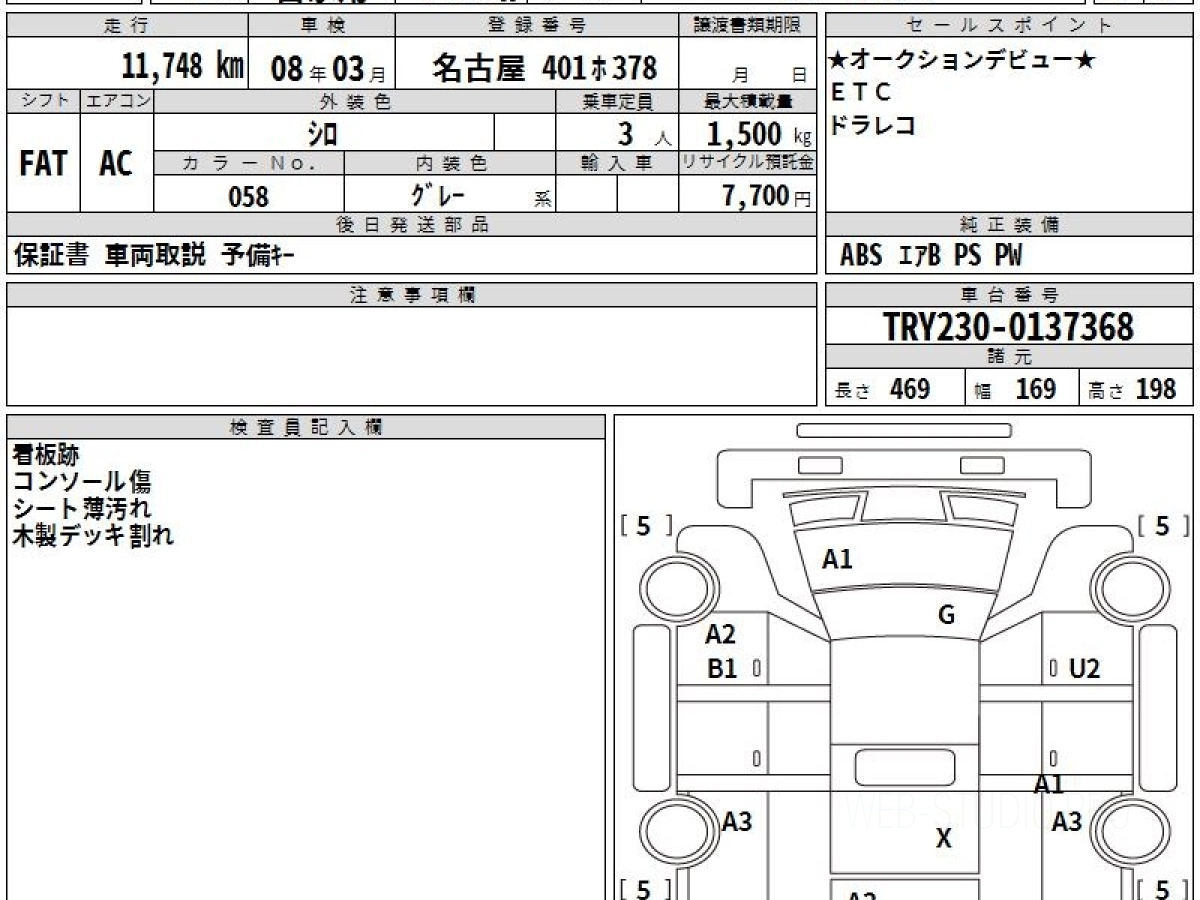The width and height of the screenshot is (1200, 900).
Task: Select ★オークションデビュー★ sales point
Action: [962, 61]
